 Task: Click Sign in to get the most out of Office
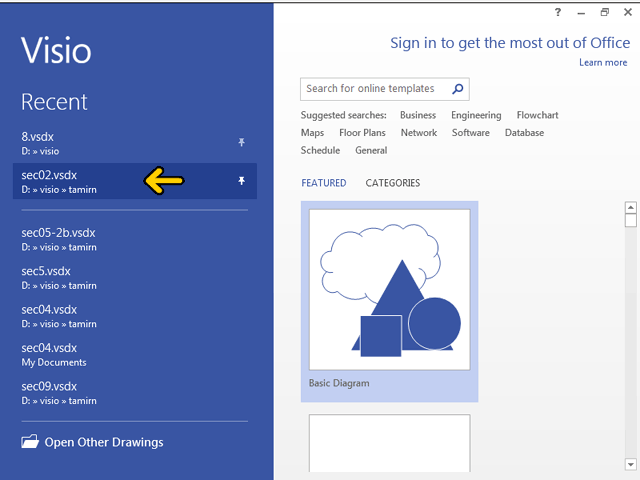(510, 43)
